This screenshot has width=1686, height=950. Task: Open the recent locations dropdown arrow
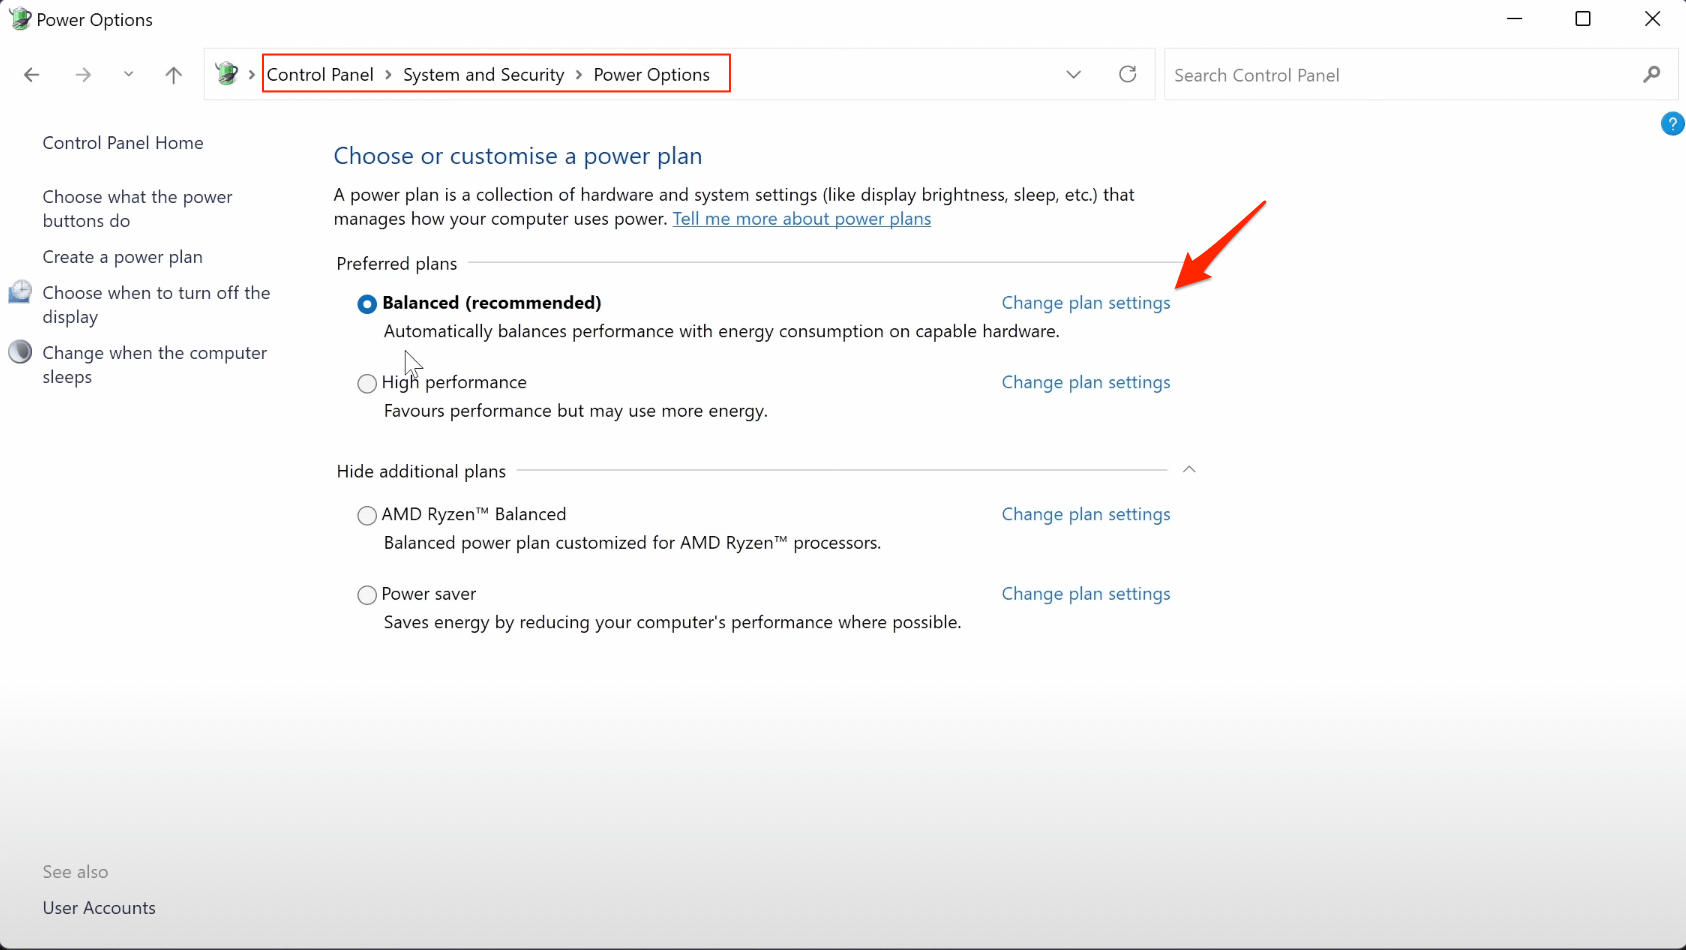click(128, 75)
